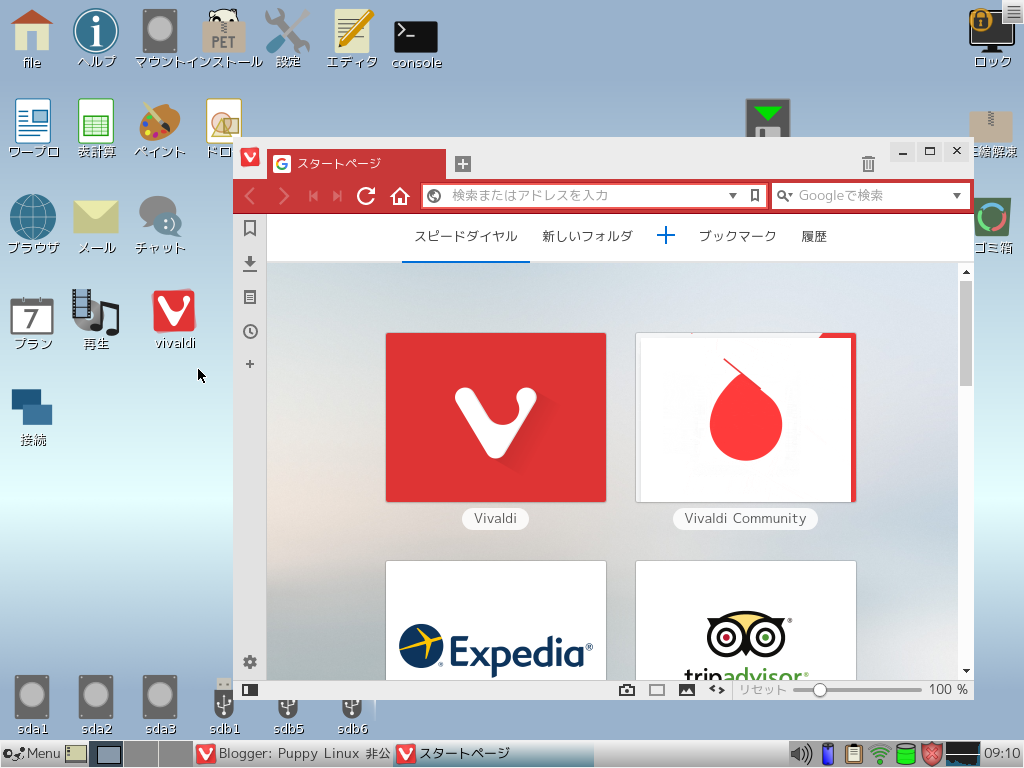The image size is (1024, 768).
Task: Click the zoom slider handle
Action: [x=820, y=690]
